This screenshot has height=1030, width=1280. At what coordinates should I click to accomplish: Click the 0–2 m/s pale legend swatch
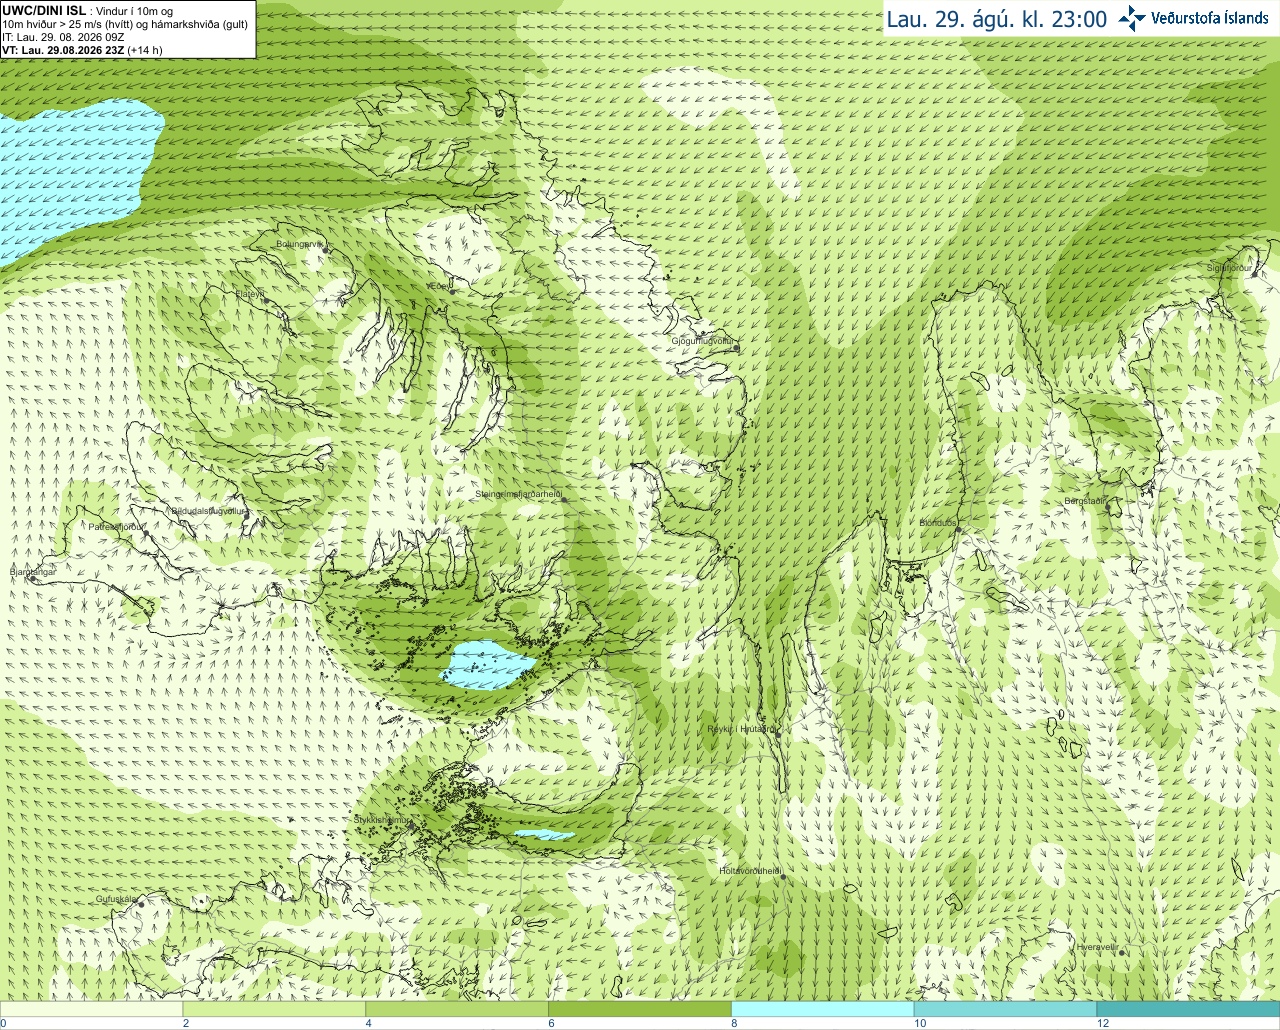[x=91, y=1010]
